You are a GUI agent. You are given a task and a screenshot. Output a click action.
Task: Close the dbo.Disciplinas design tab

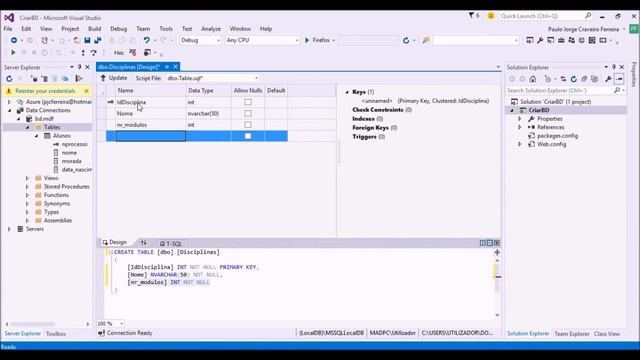click(x=176, y=67)
